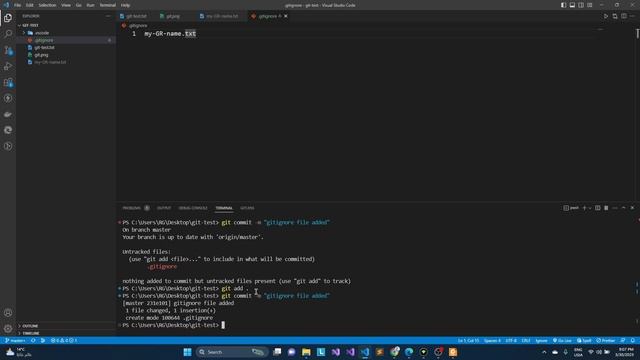Screen dimensions: 640x360
Task: Expand the Outline section
Action: [29, 326]
